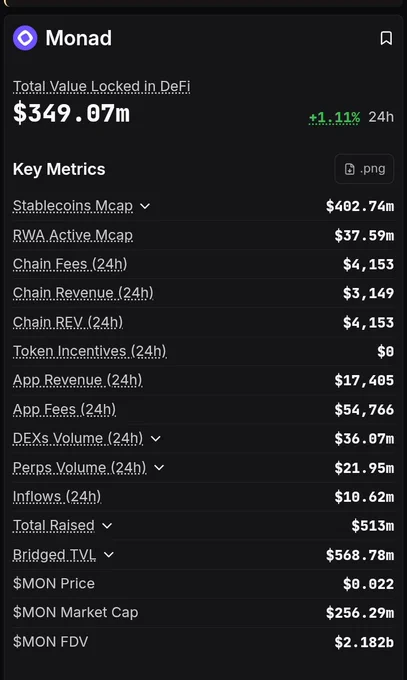Expand the Stablecoins Mcap breakdown
Viewport: 407px width, 680px height.
(x=145, y=206)
